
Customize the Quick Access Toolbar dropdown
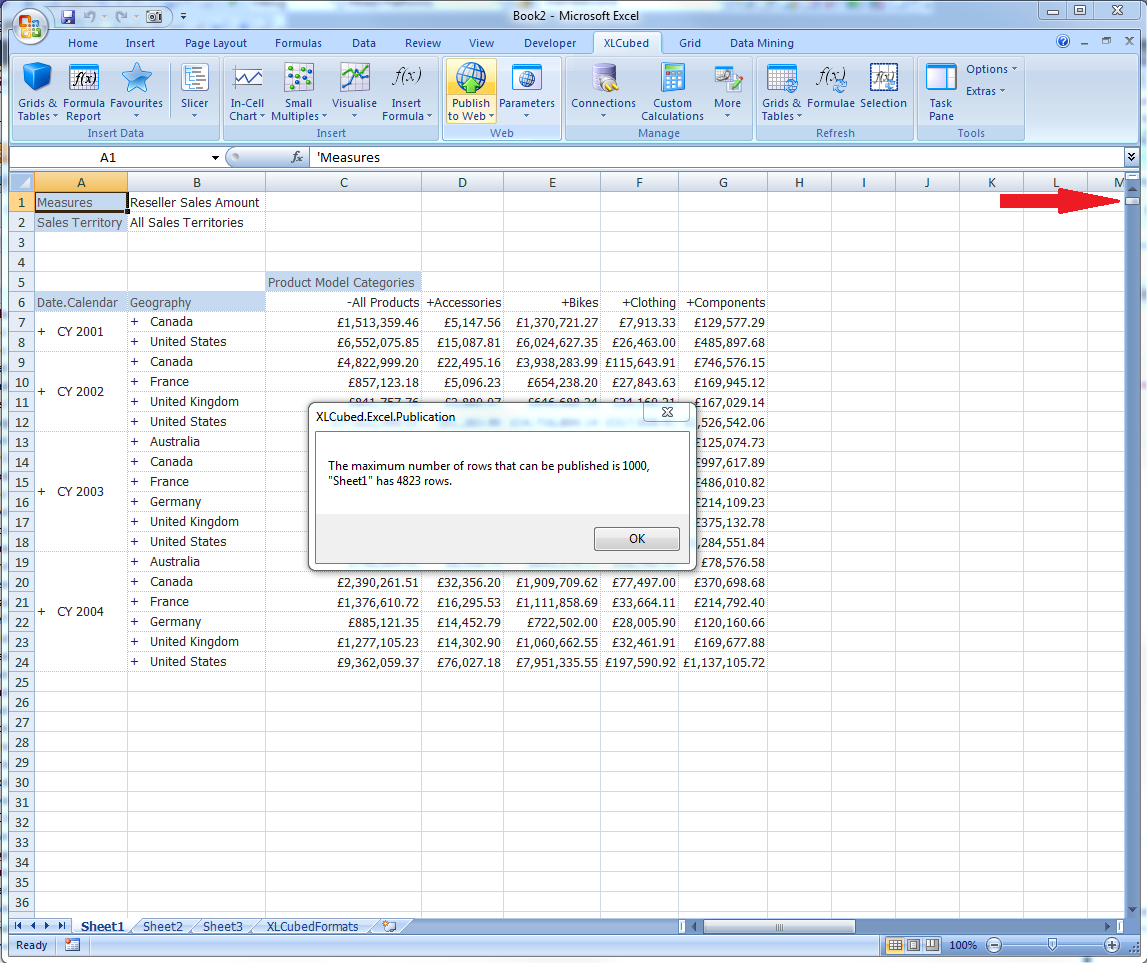[x=183, y=16]
